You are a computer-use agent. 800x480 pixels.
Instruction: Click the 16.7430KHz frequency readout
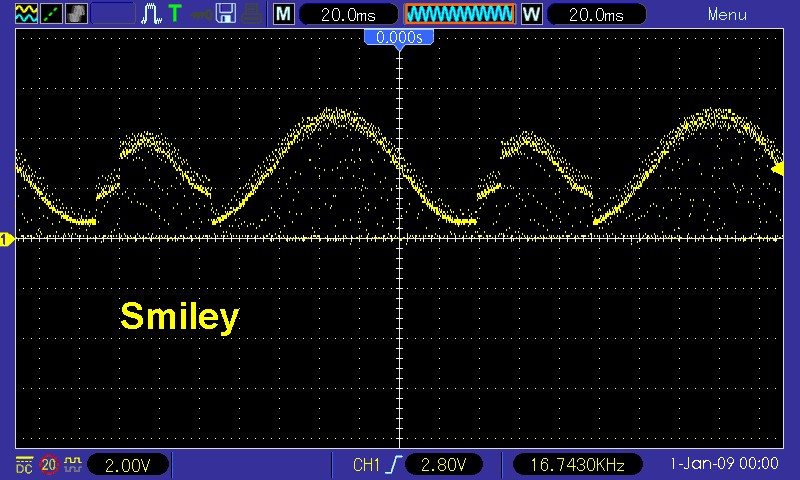pyautogui.click(x=577, y=465)
